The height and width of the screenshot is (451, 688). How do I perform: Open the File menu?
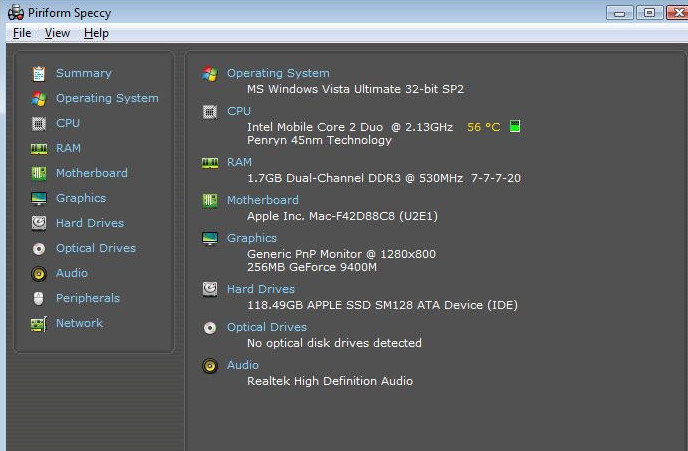pos(22,33)
